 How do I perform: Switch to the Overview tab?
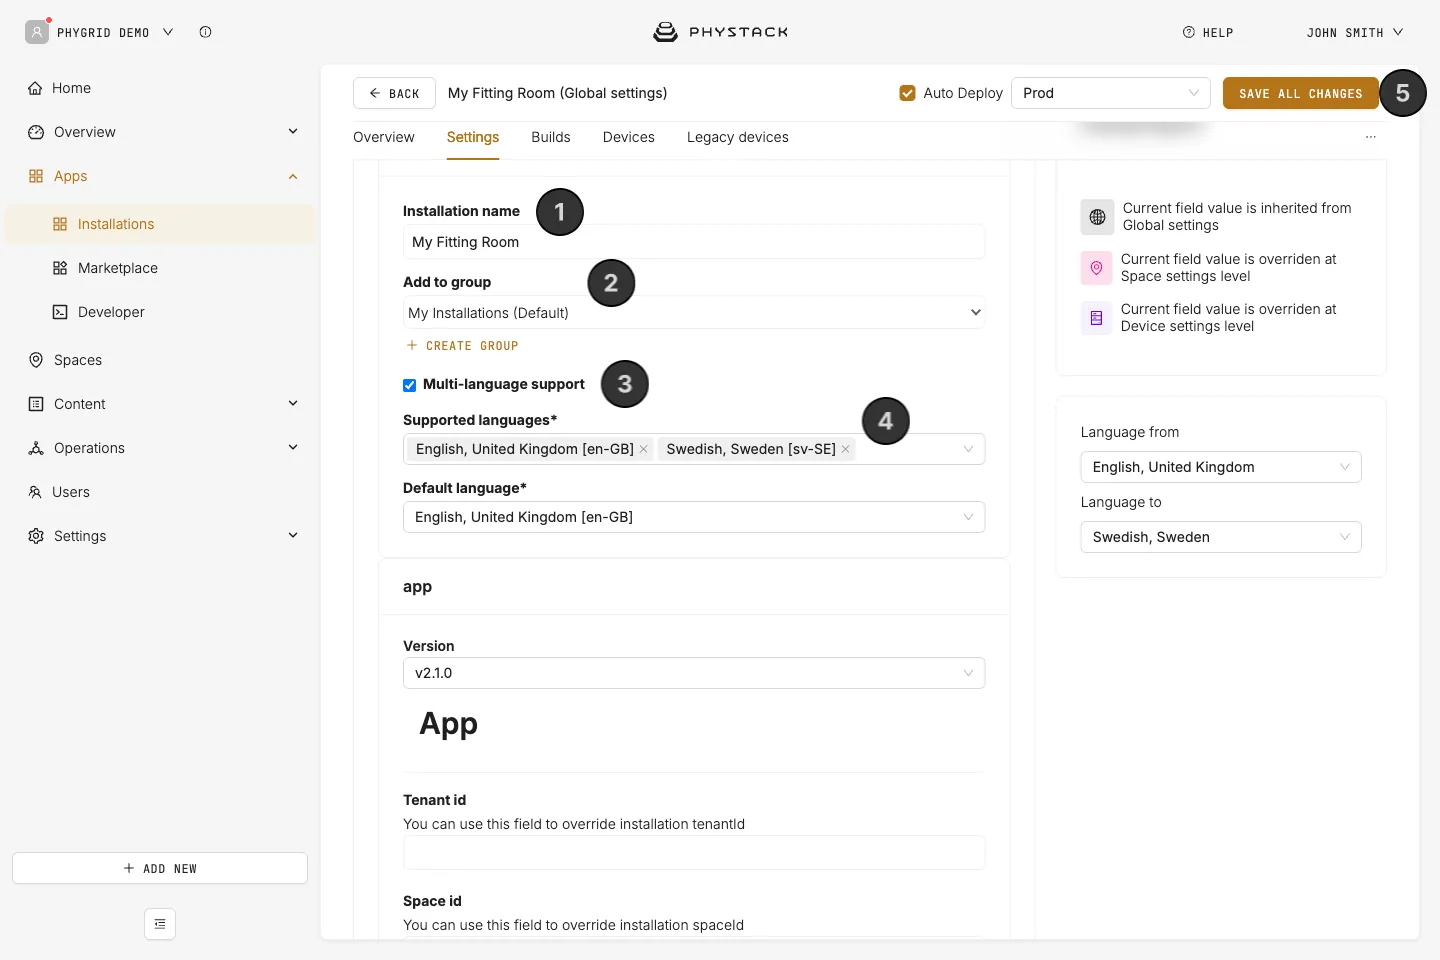point(384,137)
